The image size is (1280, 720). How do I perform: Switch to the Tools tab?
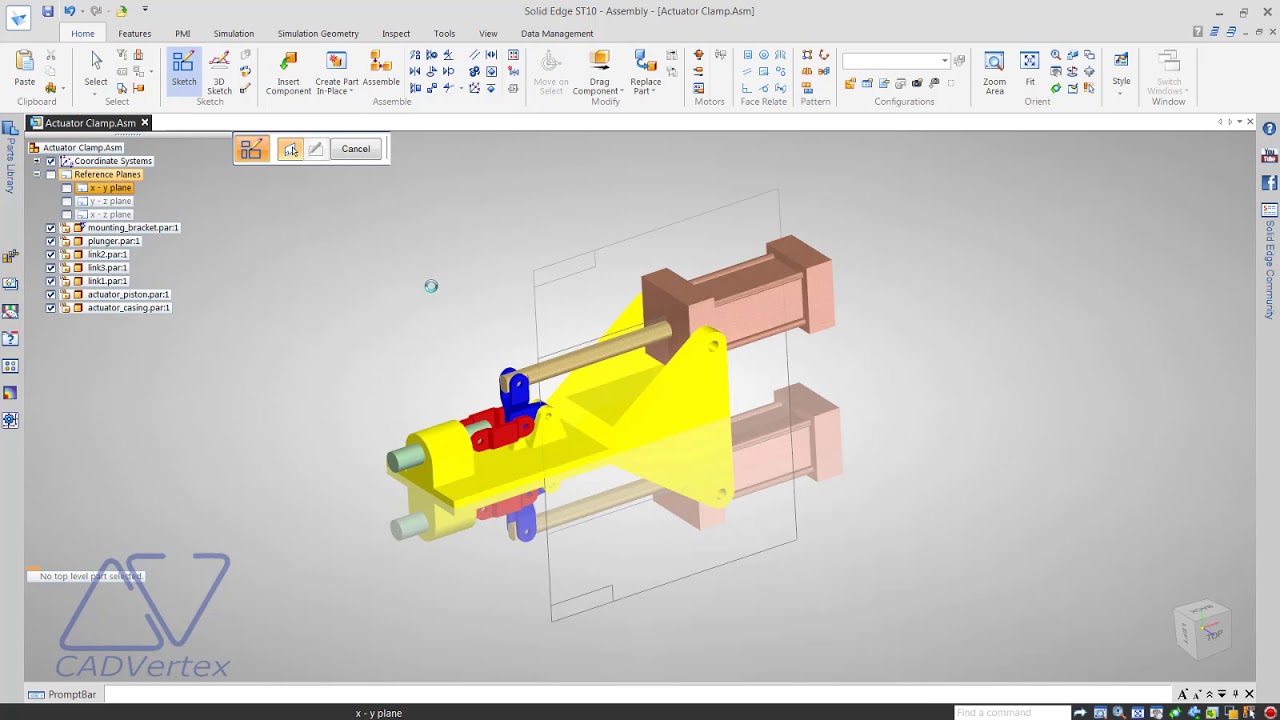(445, 33)
